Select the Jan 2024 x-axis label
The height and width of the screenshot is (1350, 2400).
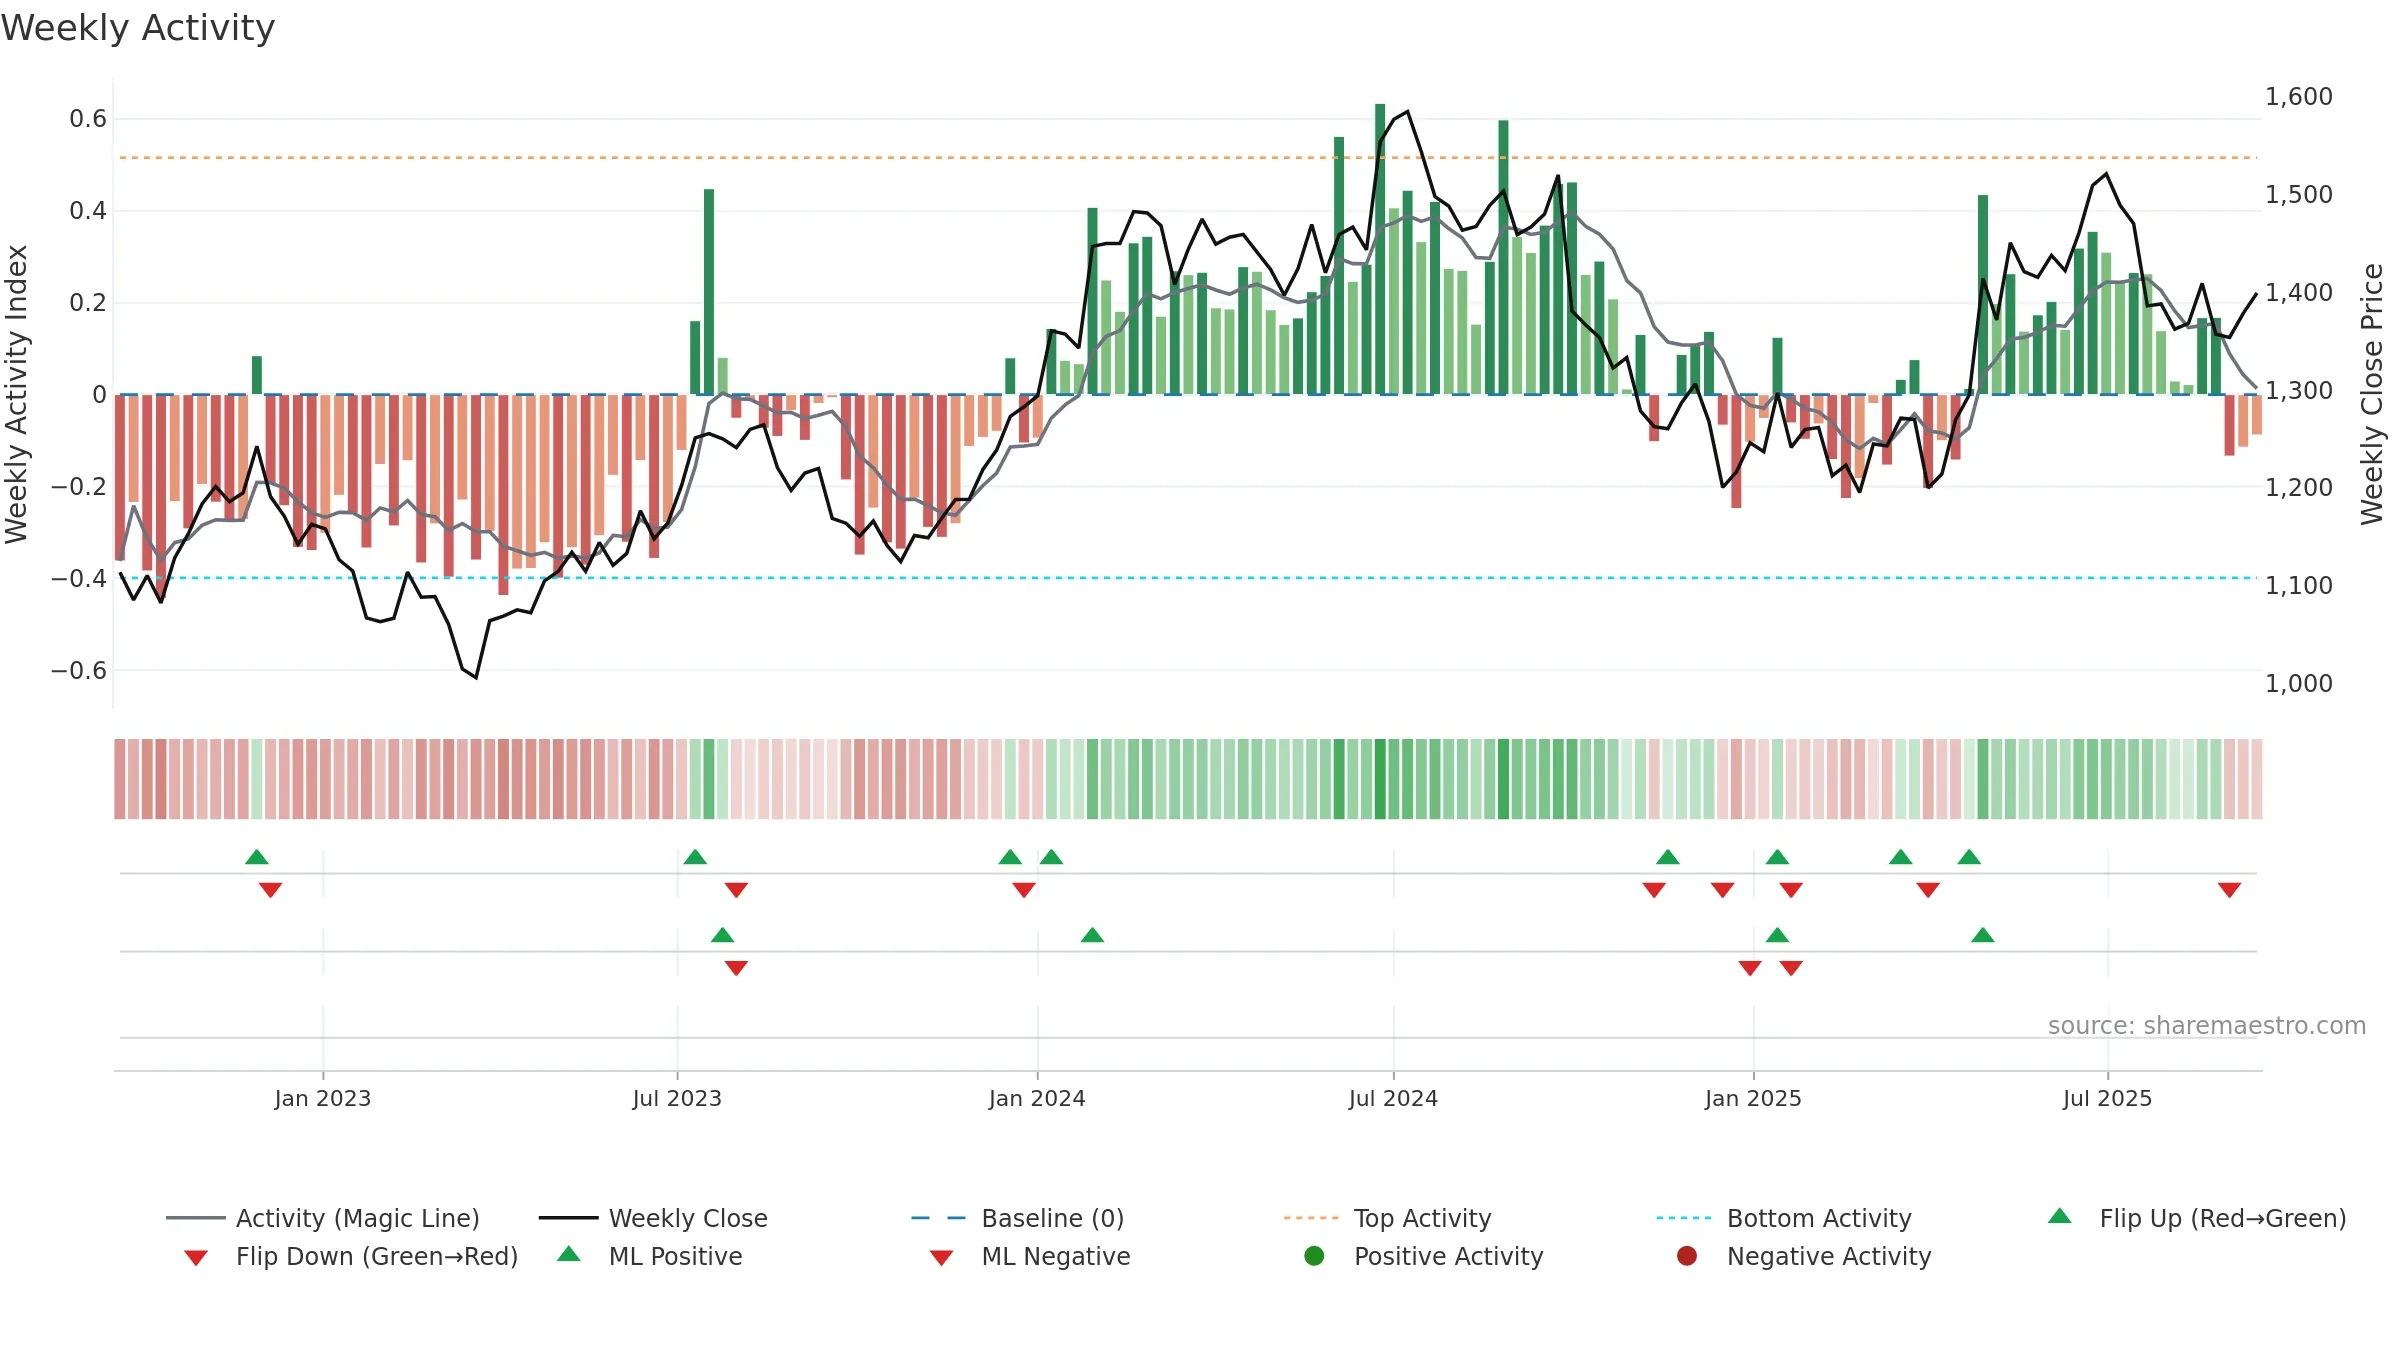[x=1037, y=1098]
